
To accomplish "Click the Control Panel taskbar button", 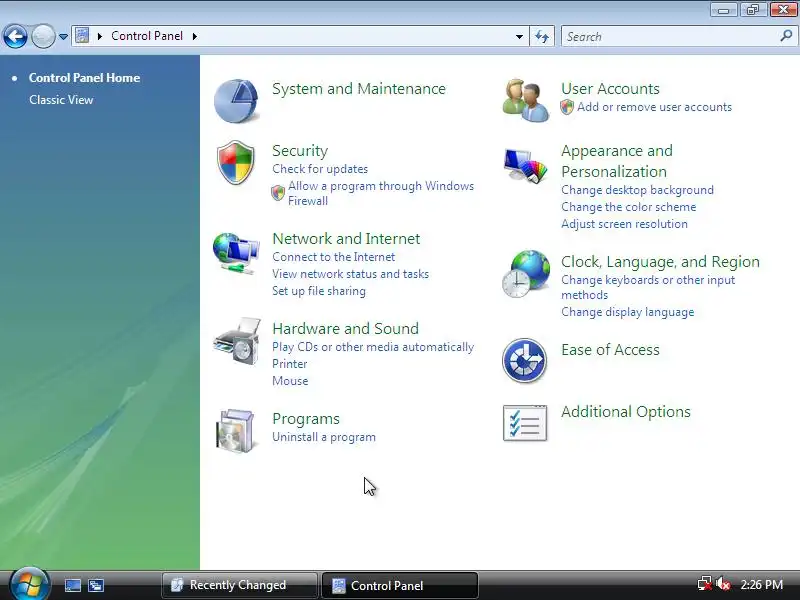I will click(399, 585).
